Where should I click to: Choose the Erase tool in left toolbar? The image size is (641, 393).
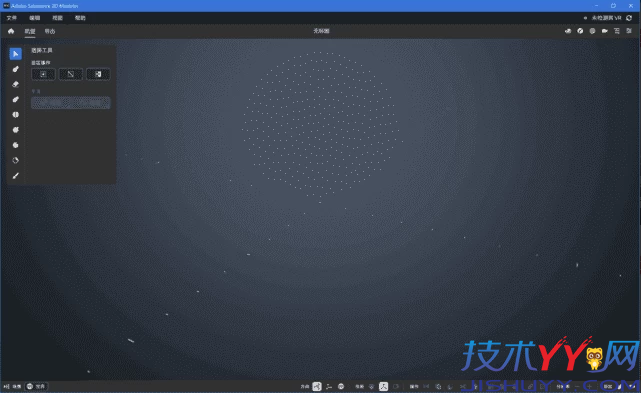click(16, 84)
